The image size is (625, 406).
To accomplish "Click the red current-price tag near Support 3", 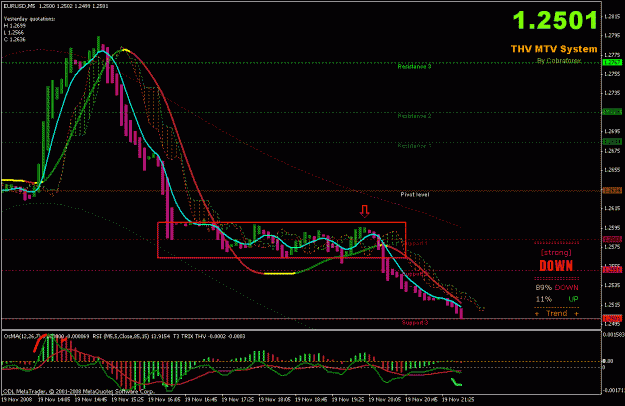I will coord(612,318).
